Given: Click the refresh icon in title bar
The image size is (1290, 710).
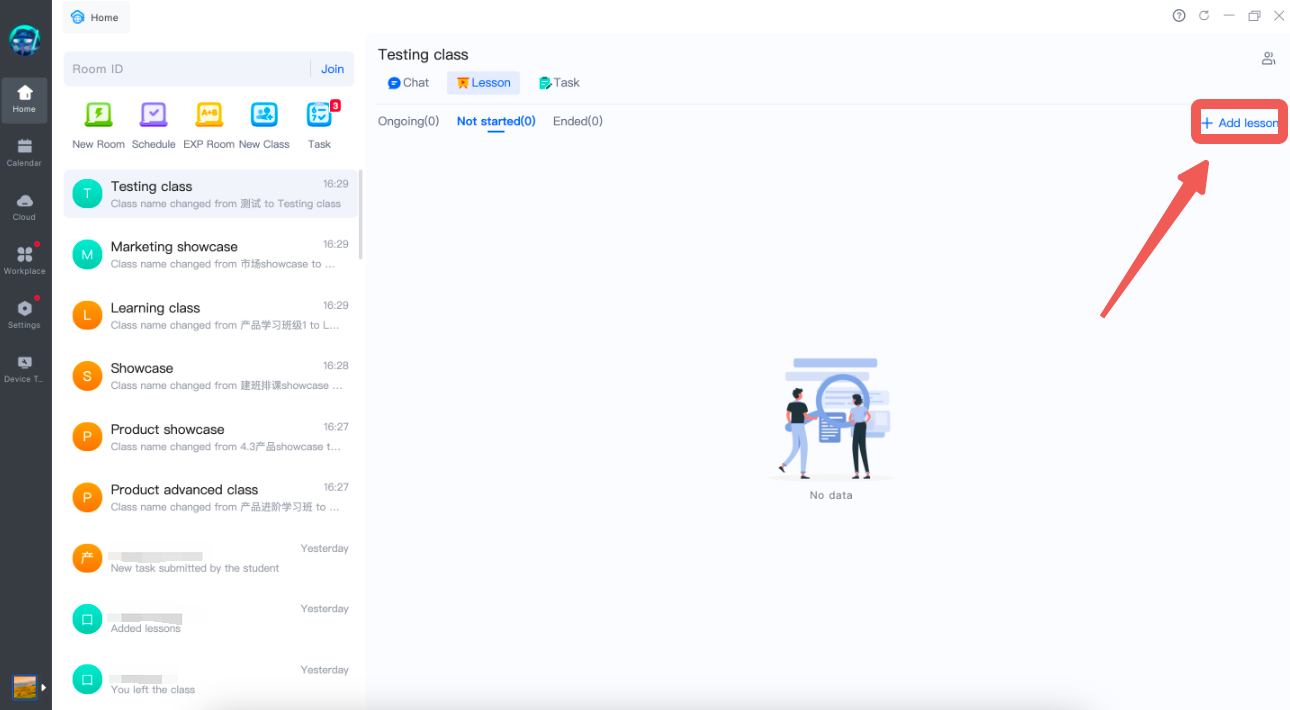Looking at the screenshot, I should pos(1204,16).
